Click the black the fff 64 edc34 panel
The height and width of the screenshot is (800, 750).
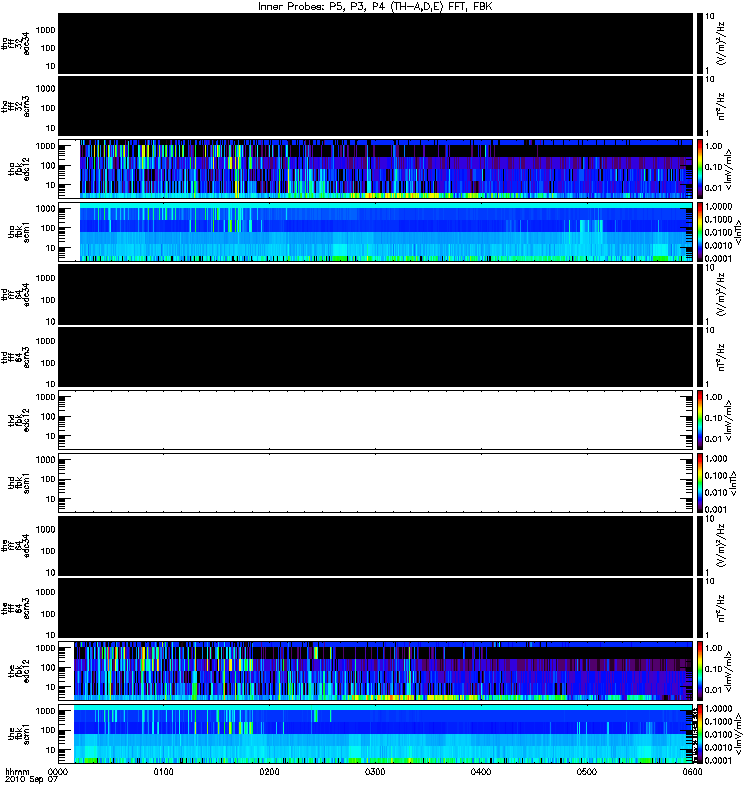(376, 545)
